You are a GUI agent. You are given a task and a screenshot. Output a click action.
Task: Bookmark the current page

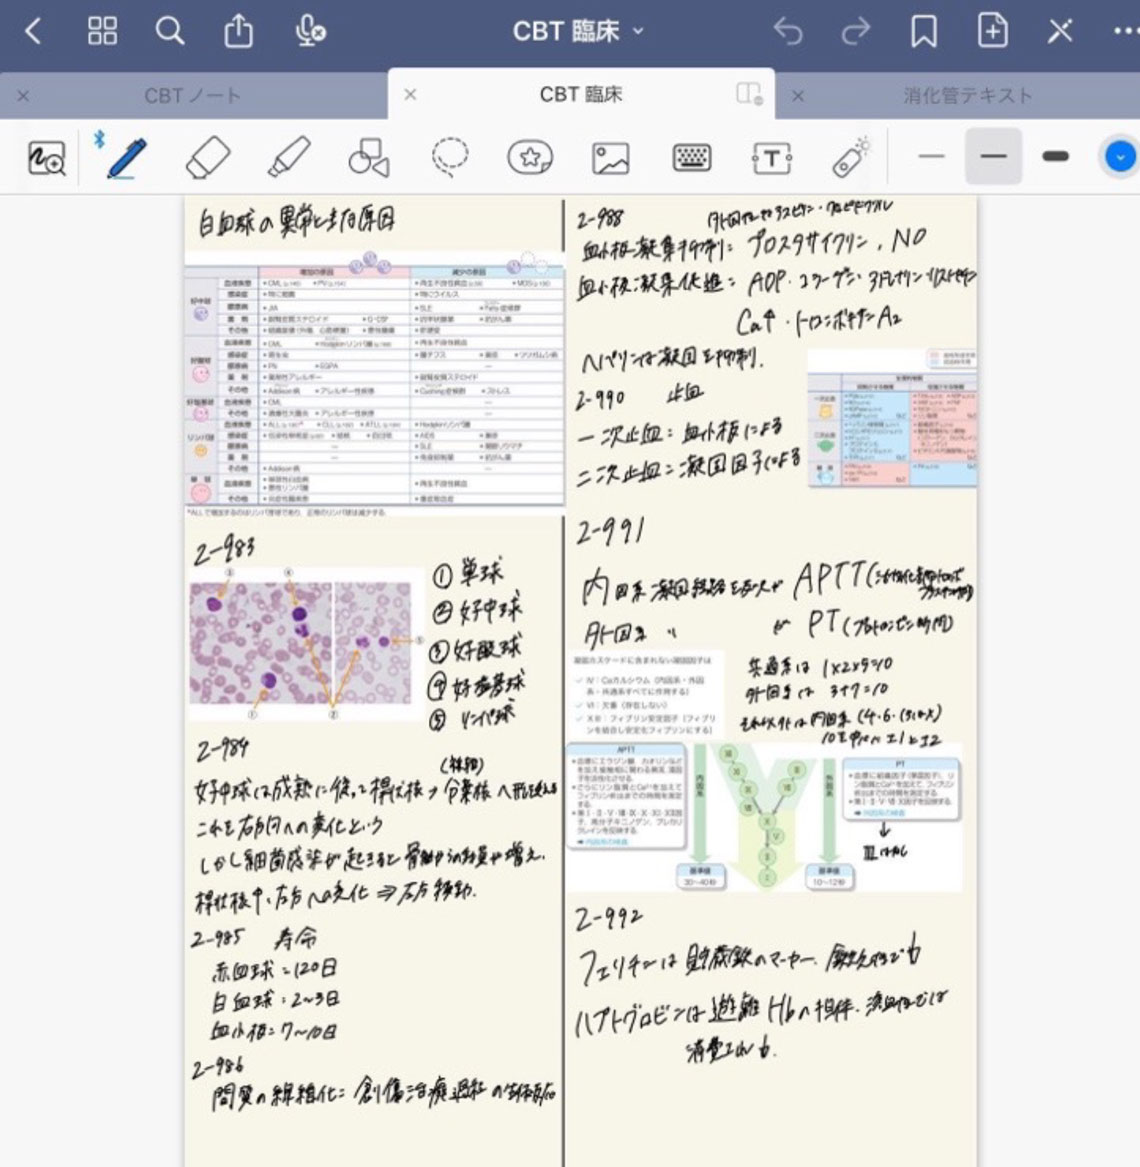(923, 31)
